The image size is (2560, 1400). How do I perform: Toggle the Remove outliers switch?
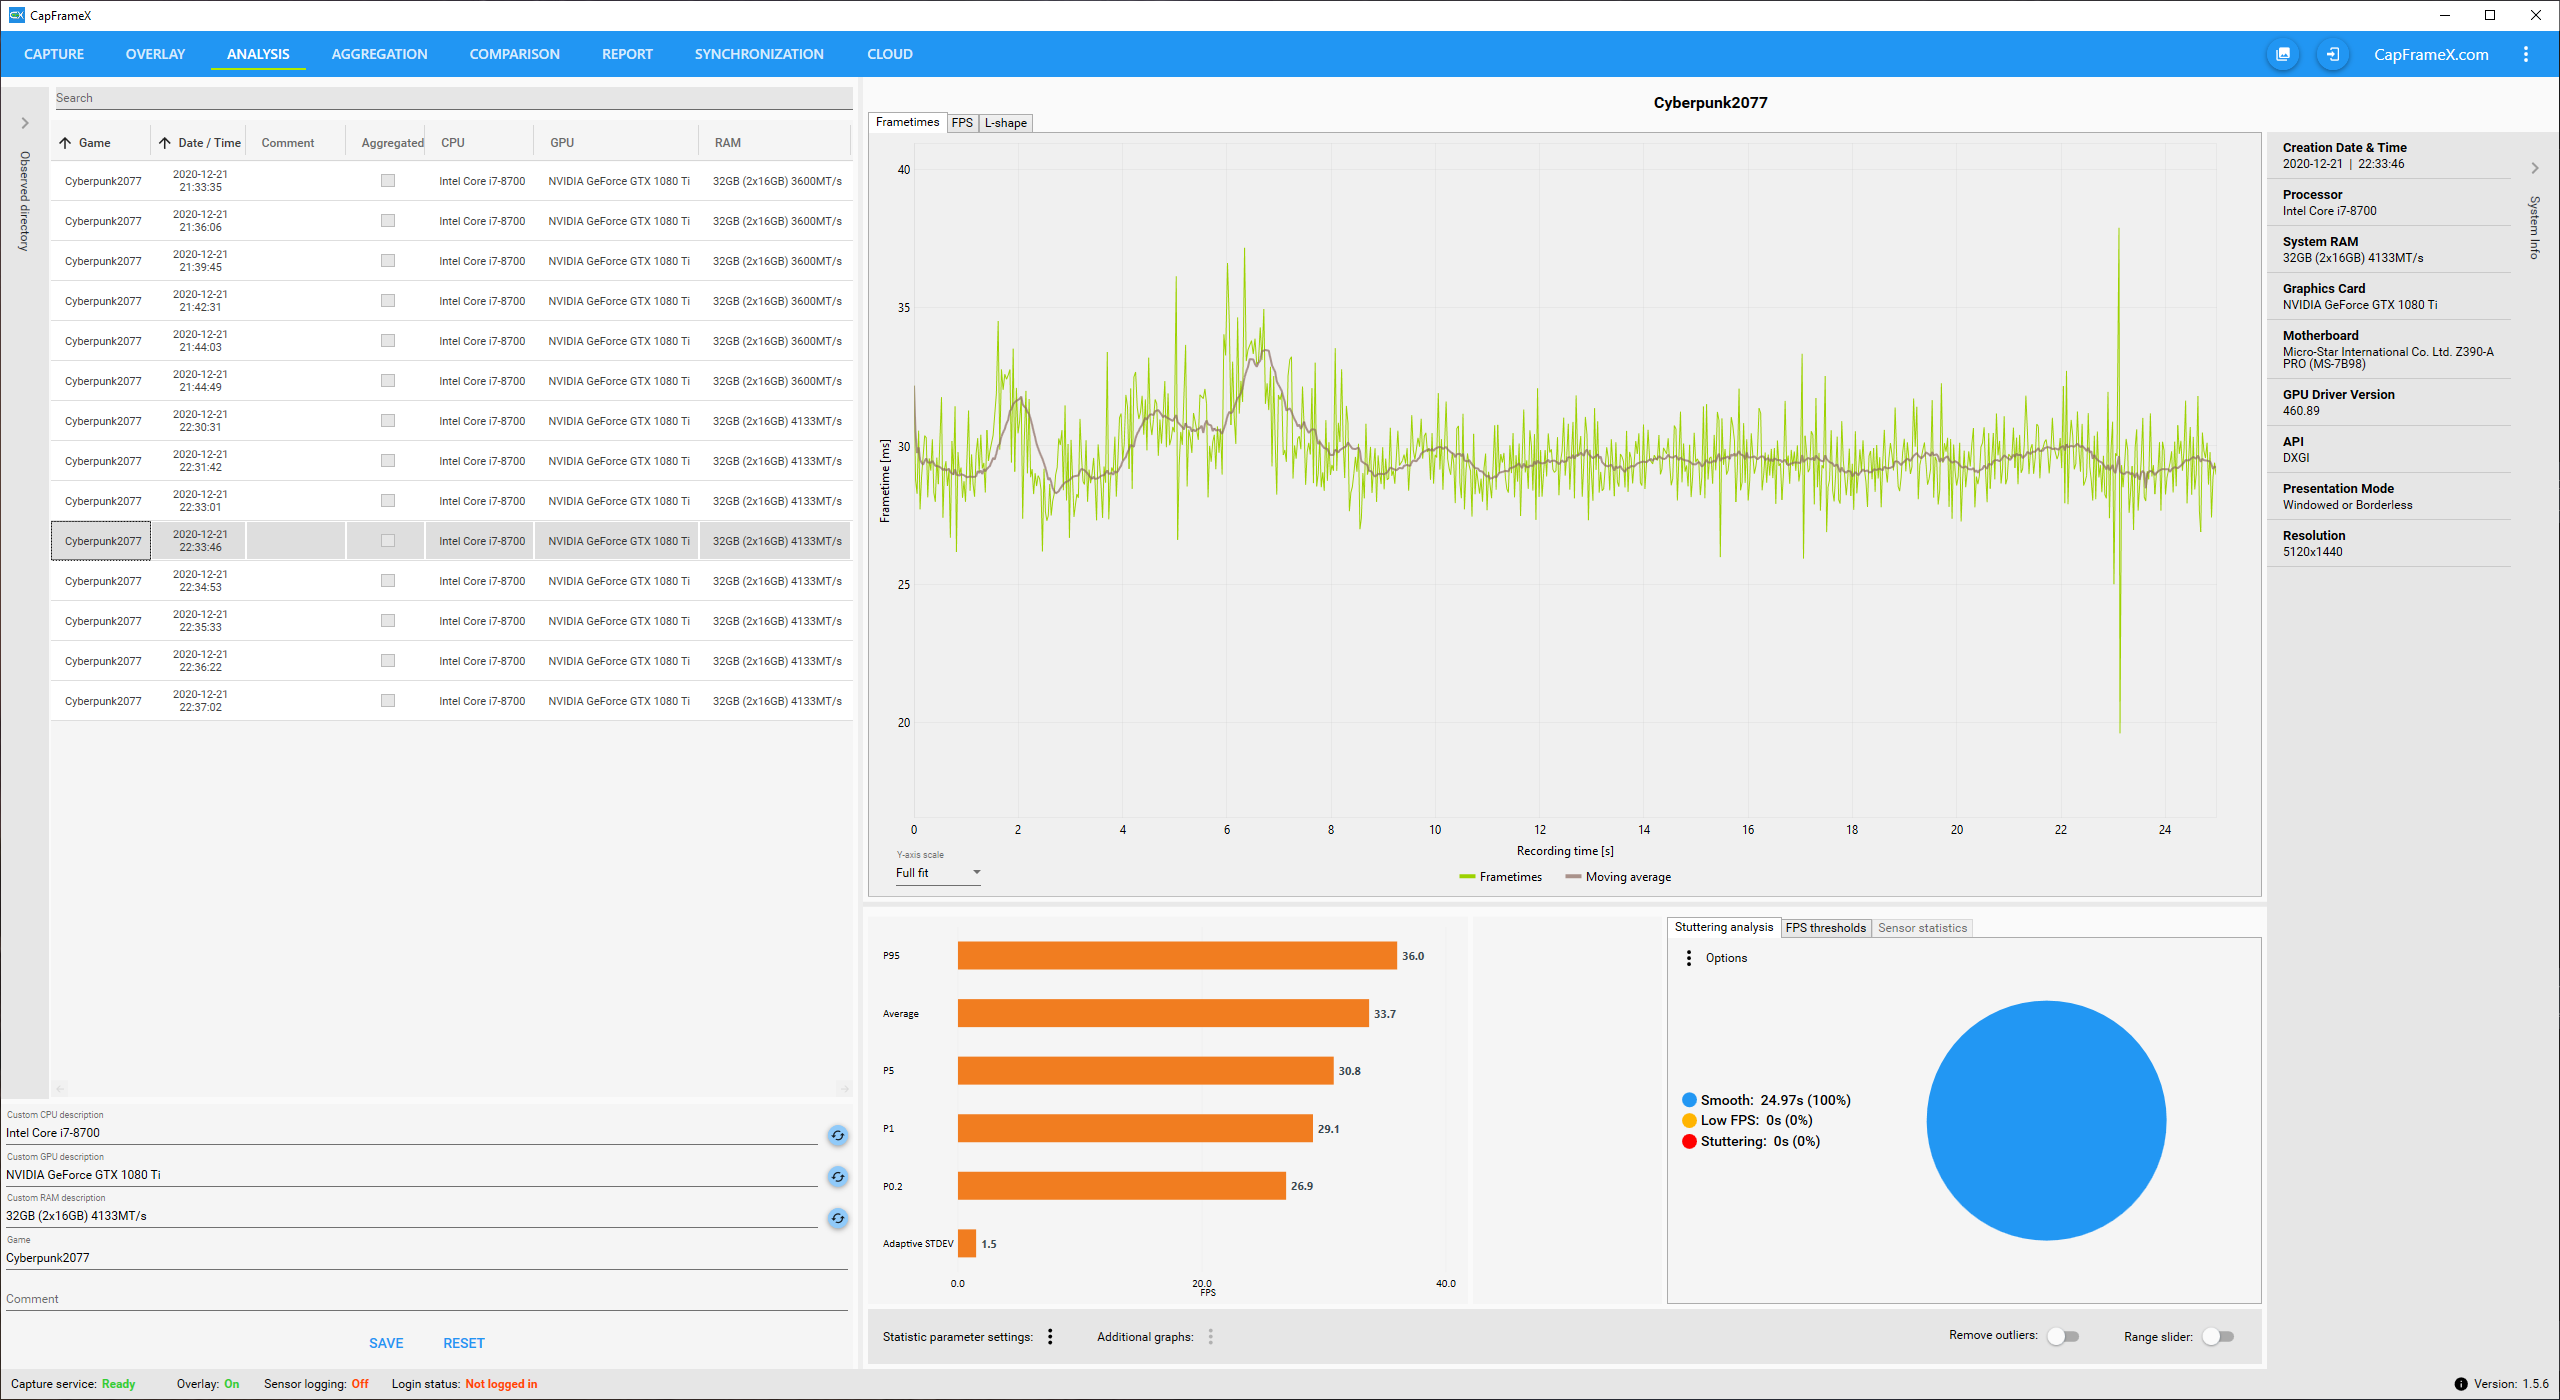(2062, 1336)
